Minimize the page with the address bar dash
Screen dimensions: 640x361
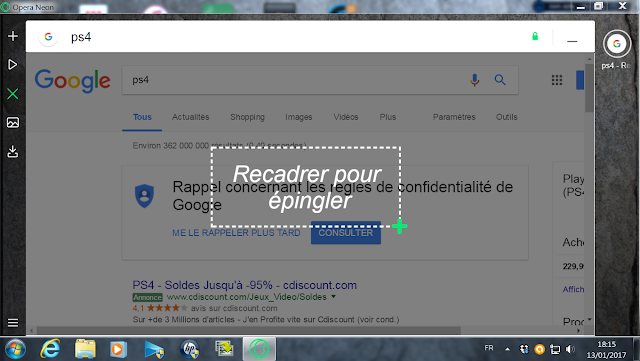[572, 41]
